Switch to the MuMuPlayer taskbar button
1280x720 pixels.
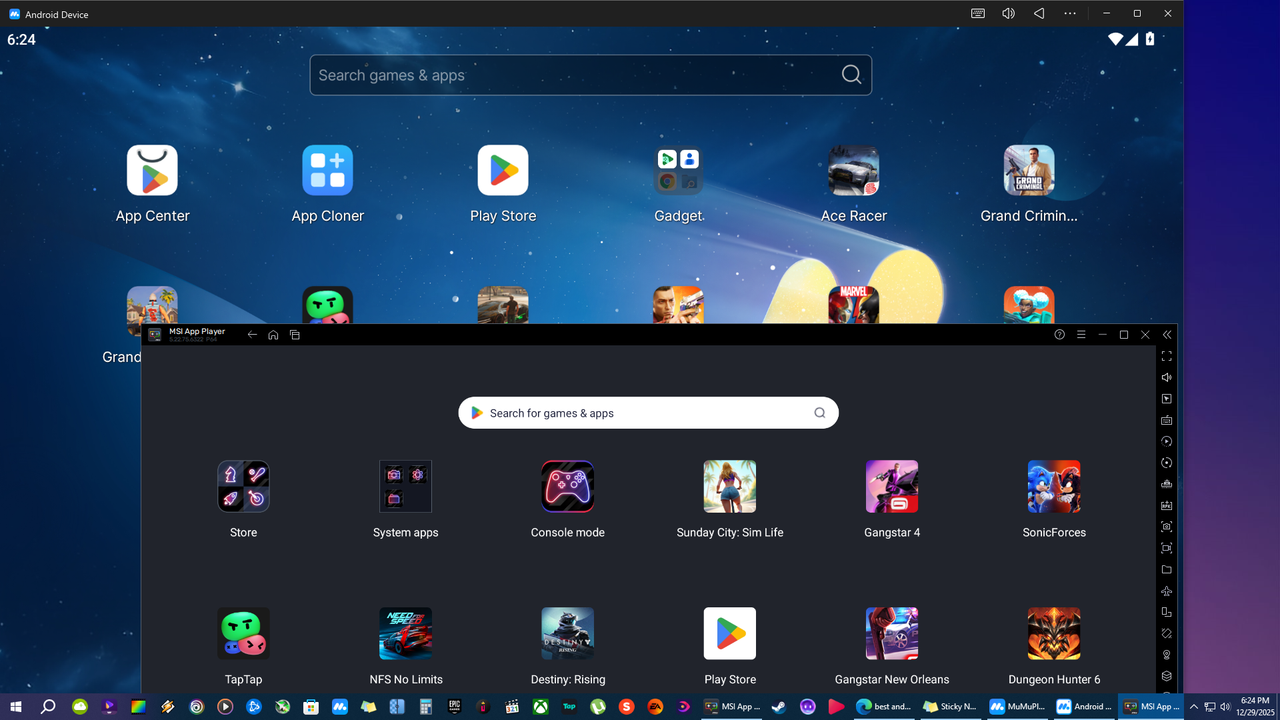coord(1017,706)
